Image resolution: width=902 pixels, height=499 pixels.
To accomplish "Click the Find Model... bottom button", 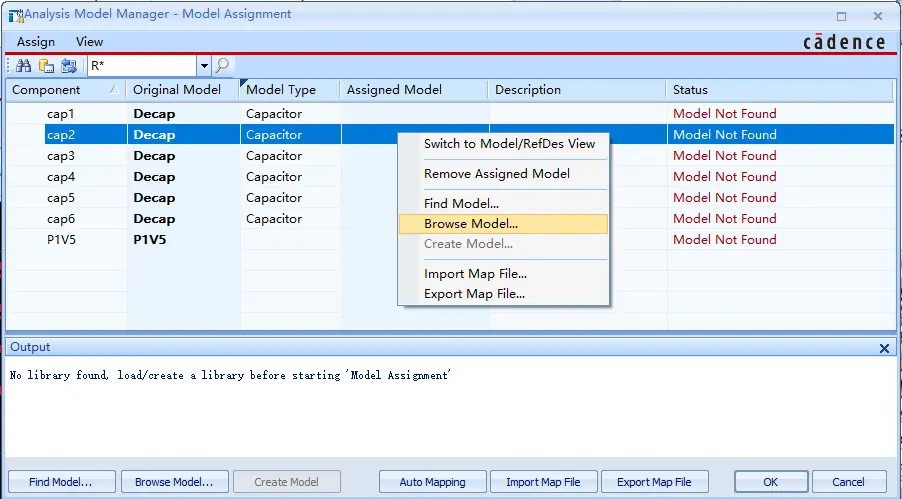I will coord(62,482).
